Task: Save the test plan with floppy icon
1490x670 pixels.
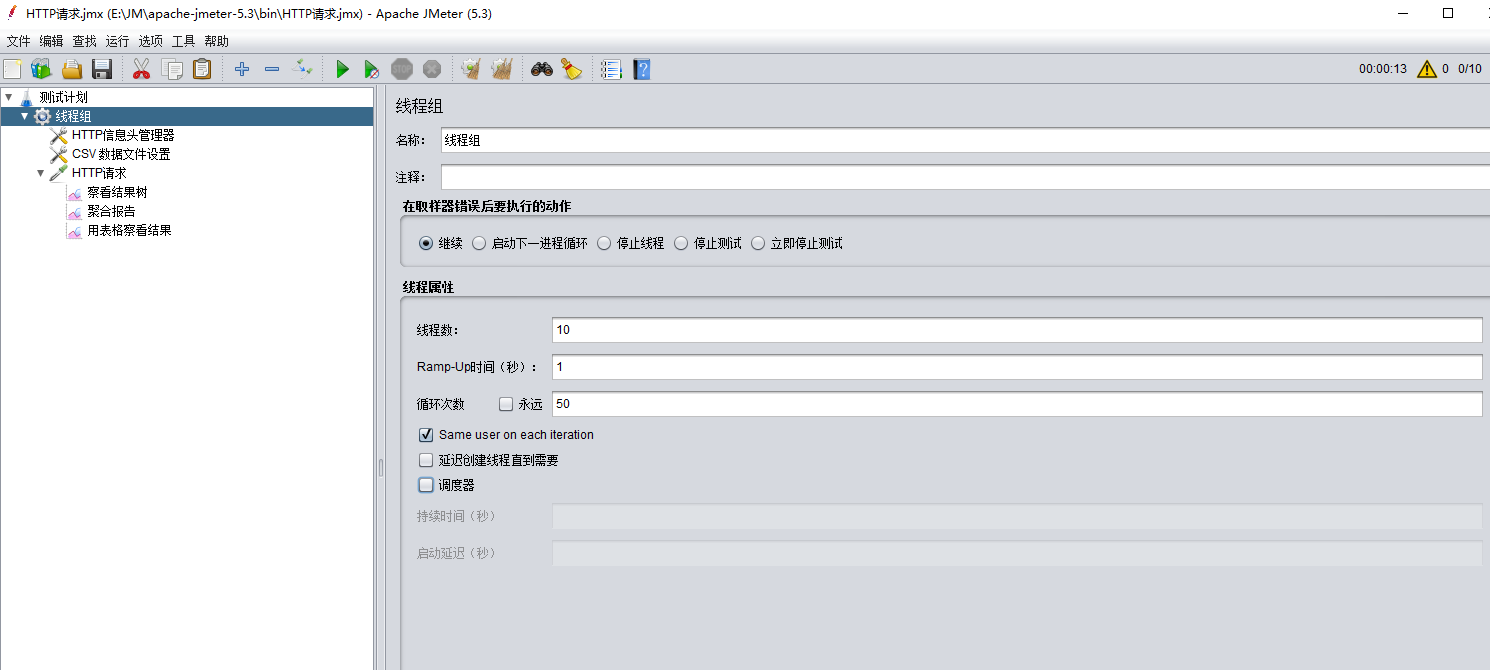Action: click(x=101, y=69)
